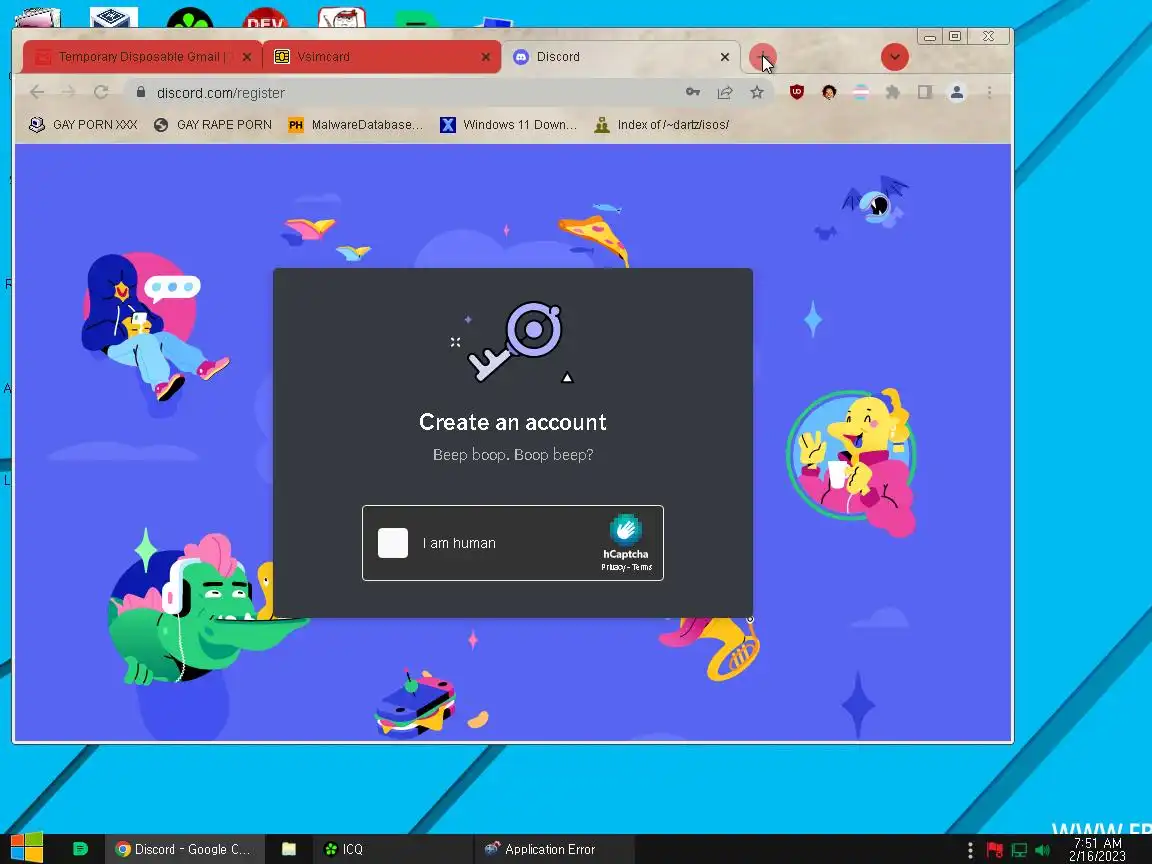Close the Temporary Disposable Gmail tab
Screen dimensions: 1152x864
tap(247, 57)
